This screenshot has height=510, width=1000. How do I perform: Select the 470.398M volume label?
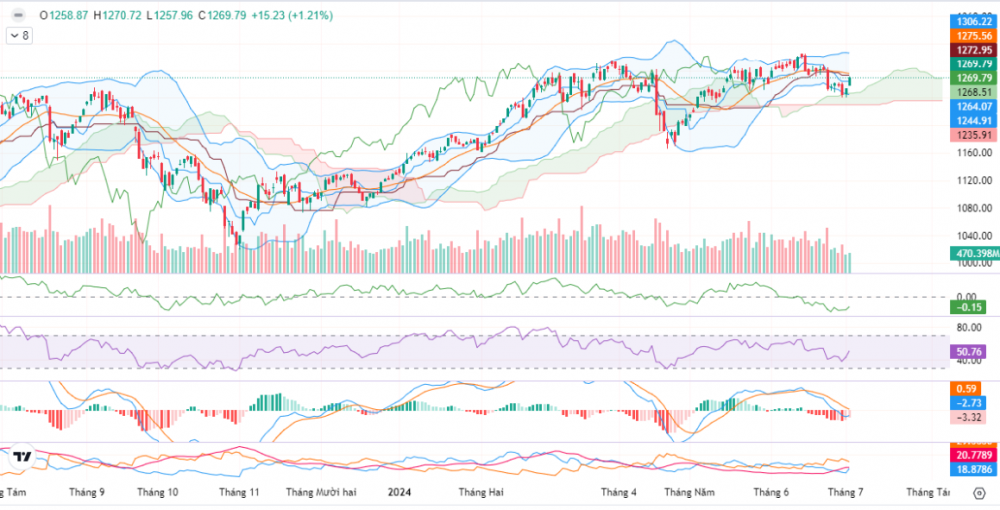pos(973,254)
